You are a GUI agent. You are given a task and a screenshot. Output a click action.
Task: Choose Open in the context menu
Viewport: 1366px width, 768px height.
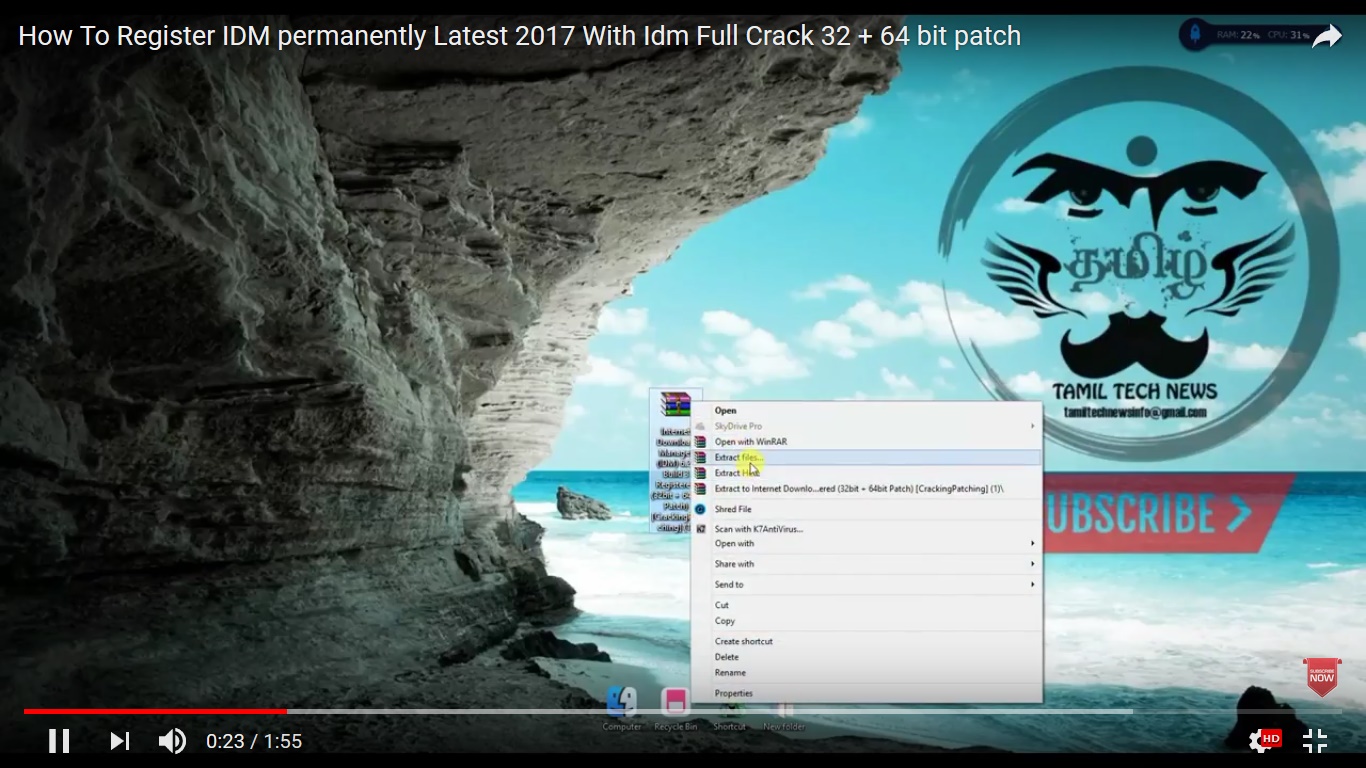pos(867,410)
